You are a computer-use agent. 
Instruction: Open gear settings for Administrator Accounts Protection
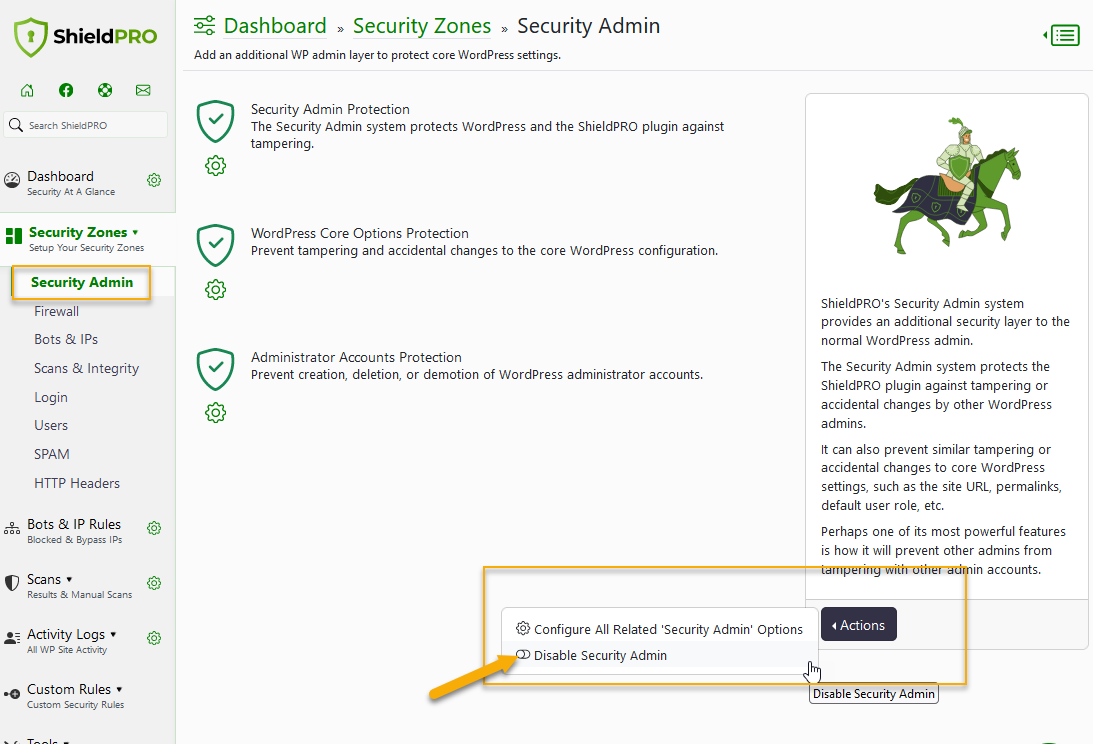coord(215,413)
